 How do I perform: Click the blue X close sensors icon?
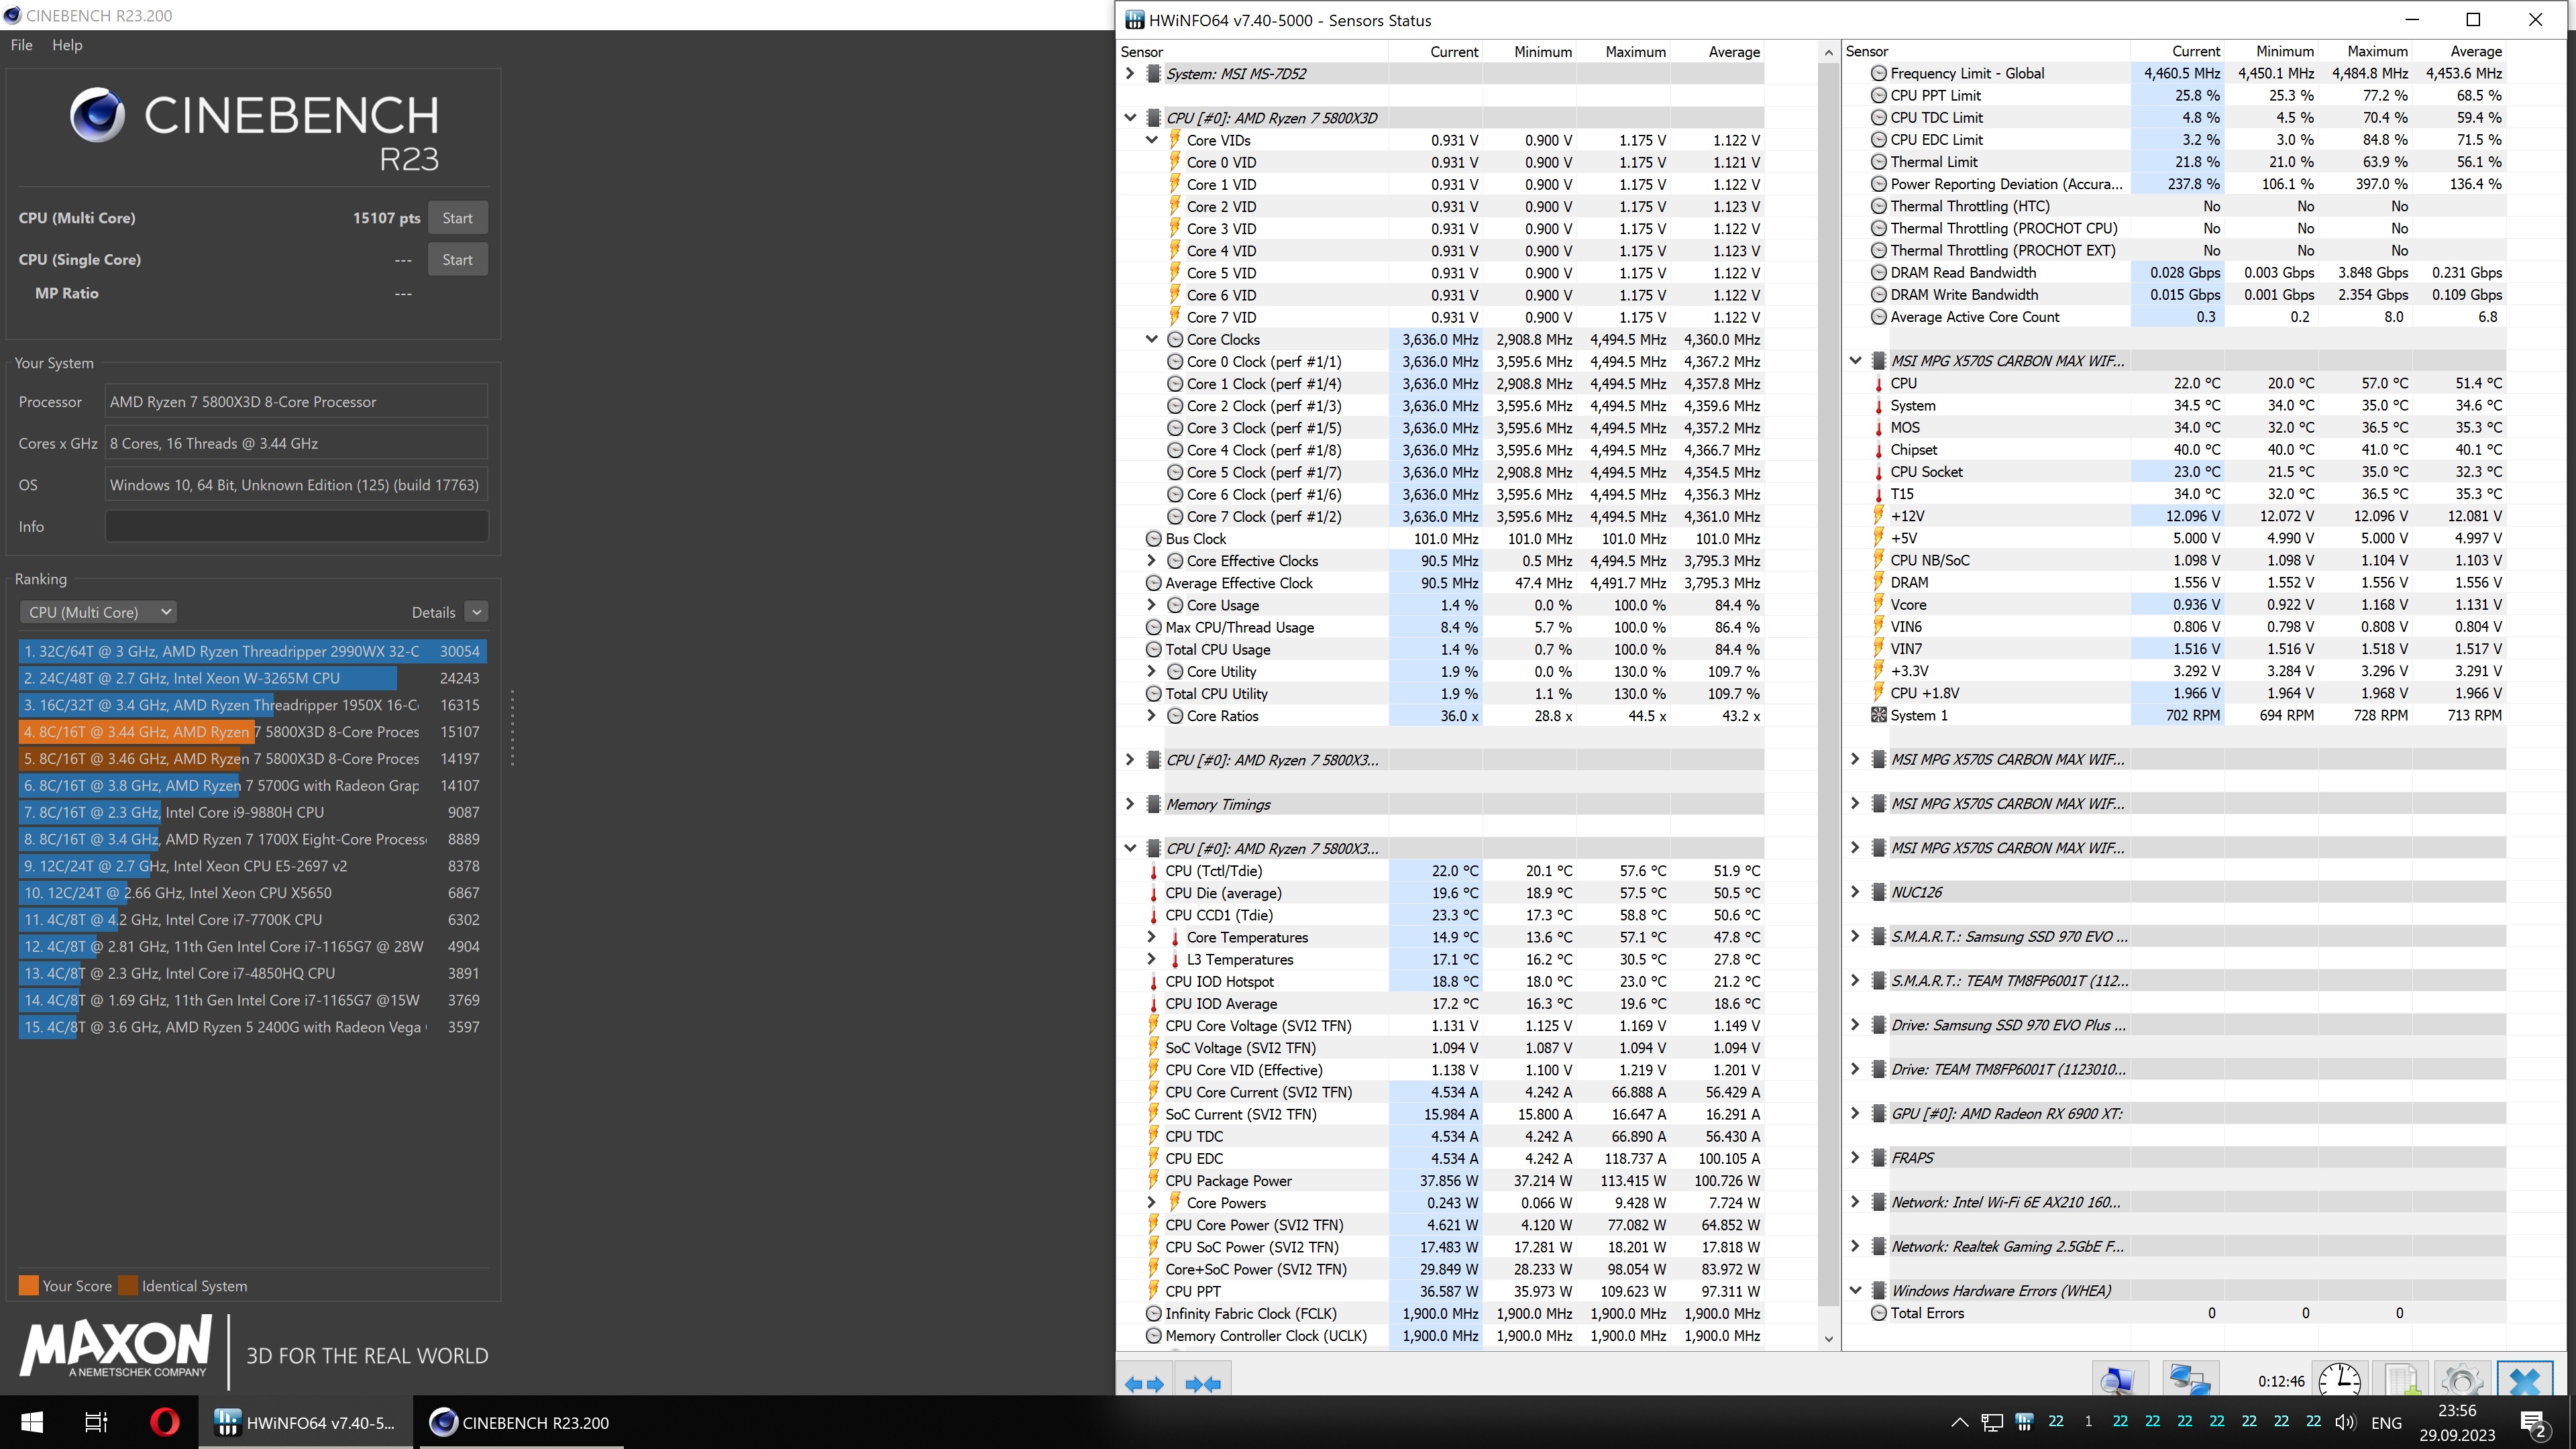click(x=2524, y=1380)
